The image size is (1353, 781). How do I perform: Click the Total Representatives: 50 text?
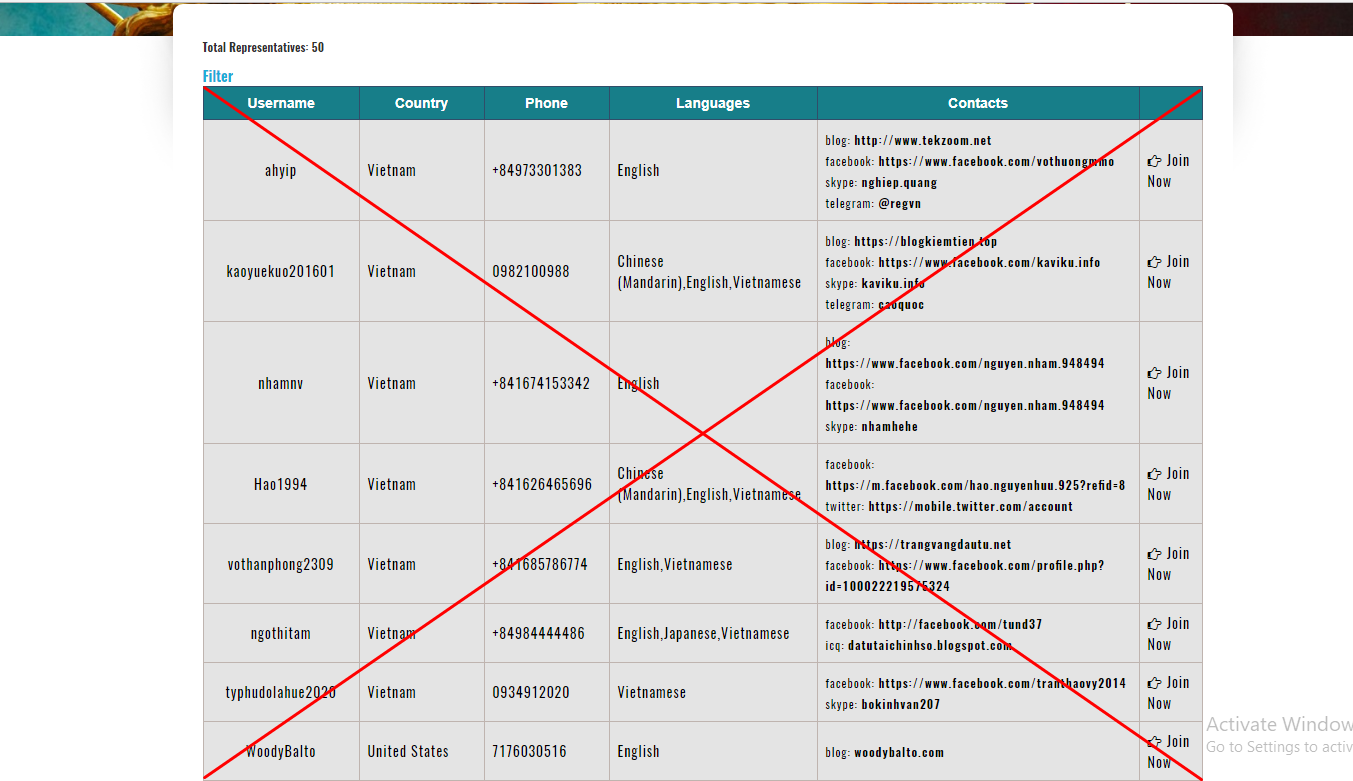click(x=263, y=47)
